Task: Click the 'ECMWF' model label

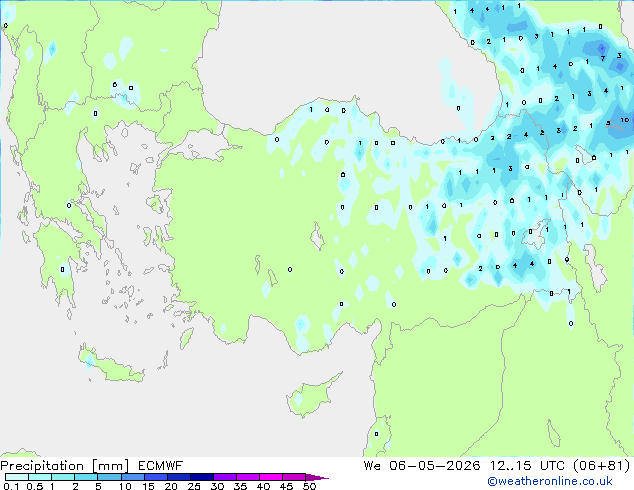Action: [x=160, y=466]
